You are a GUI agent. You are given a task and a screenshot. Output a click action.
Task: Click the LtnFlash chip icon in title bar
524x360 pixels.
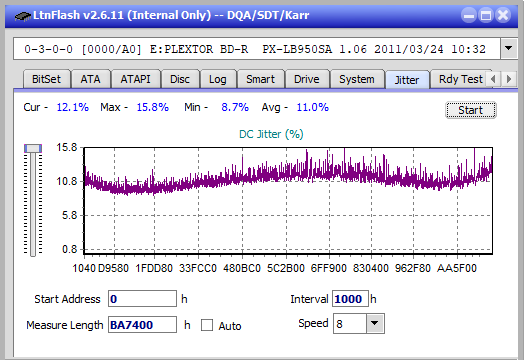point(22,16)
